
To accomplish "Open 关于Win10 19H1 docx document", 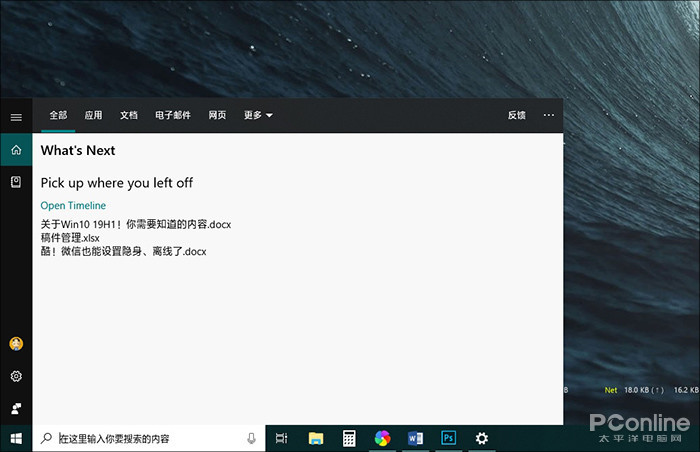I will pyautogui.click(x=136, y=224).
